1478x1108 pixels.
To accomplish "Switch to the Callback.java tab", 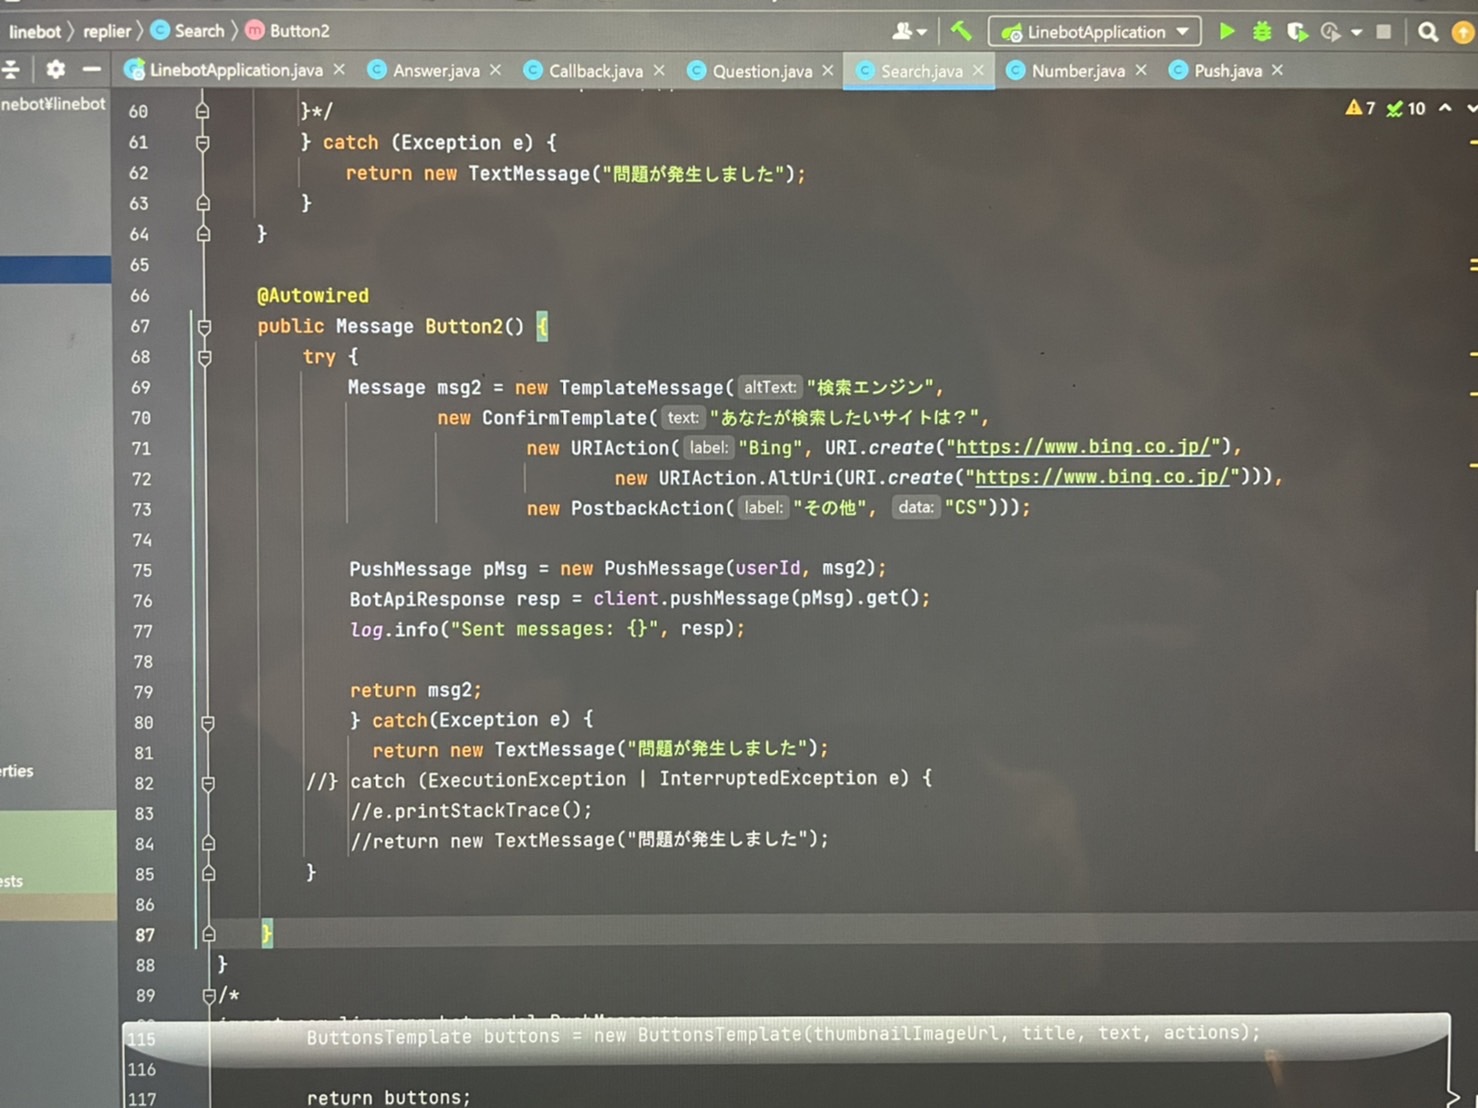I will click(595, 71).
